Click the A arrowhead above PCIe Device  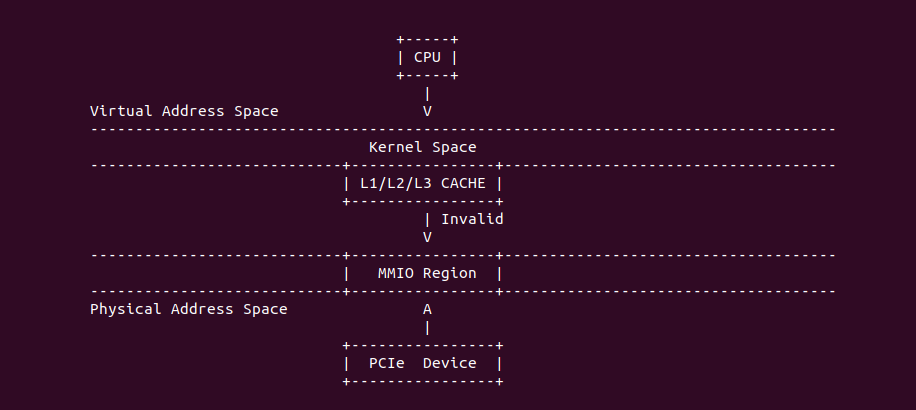427,309
